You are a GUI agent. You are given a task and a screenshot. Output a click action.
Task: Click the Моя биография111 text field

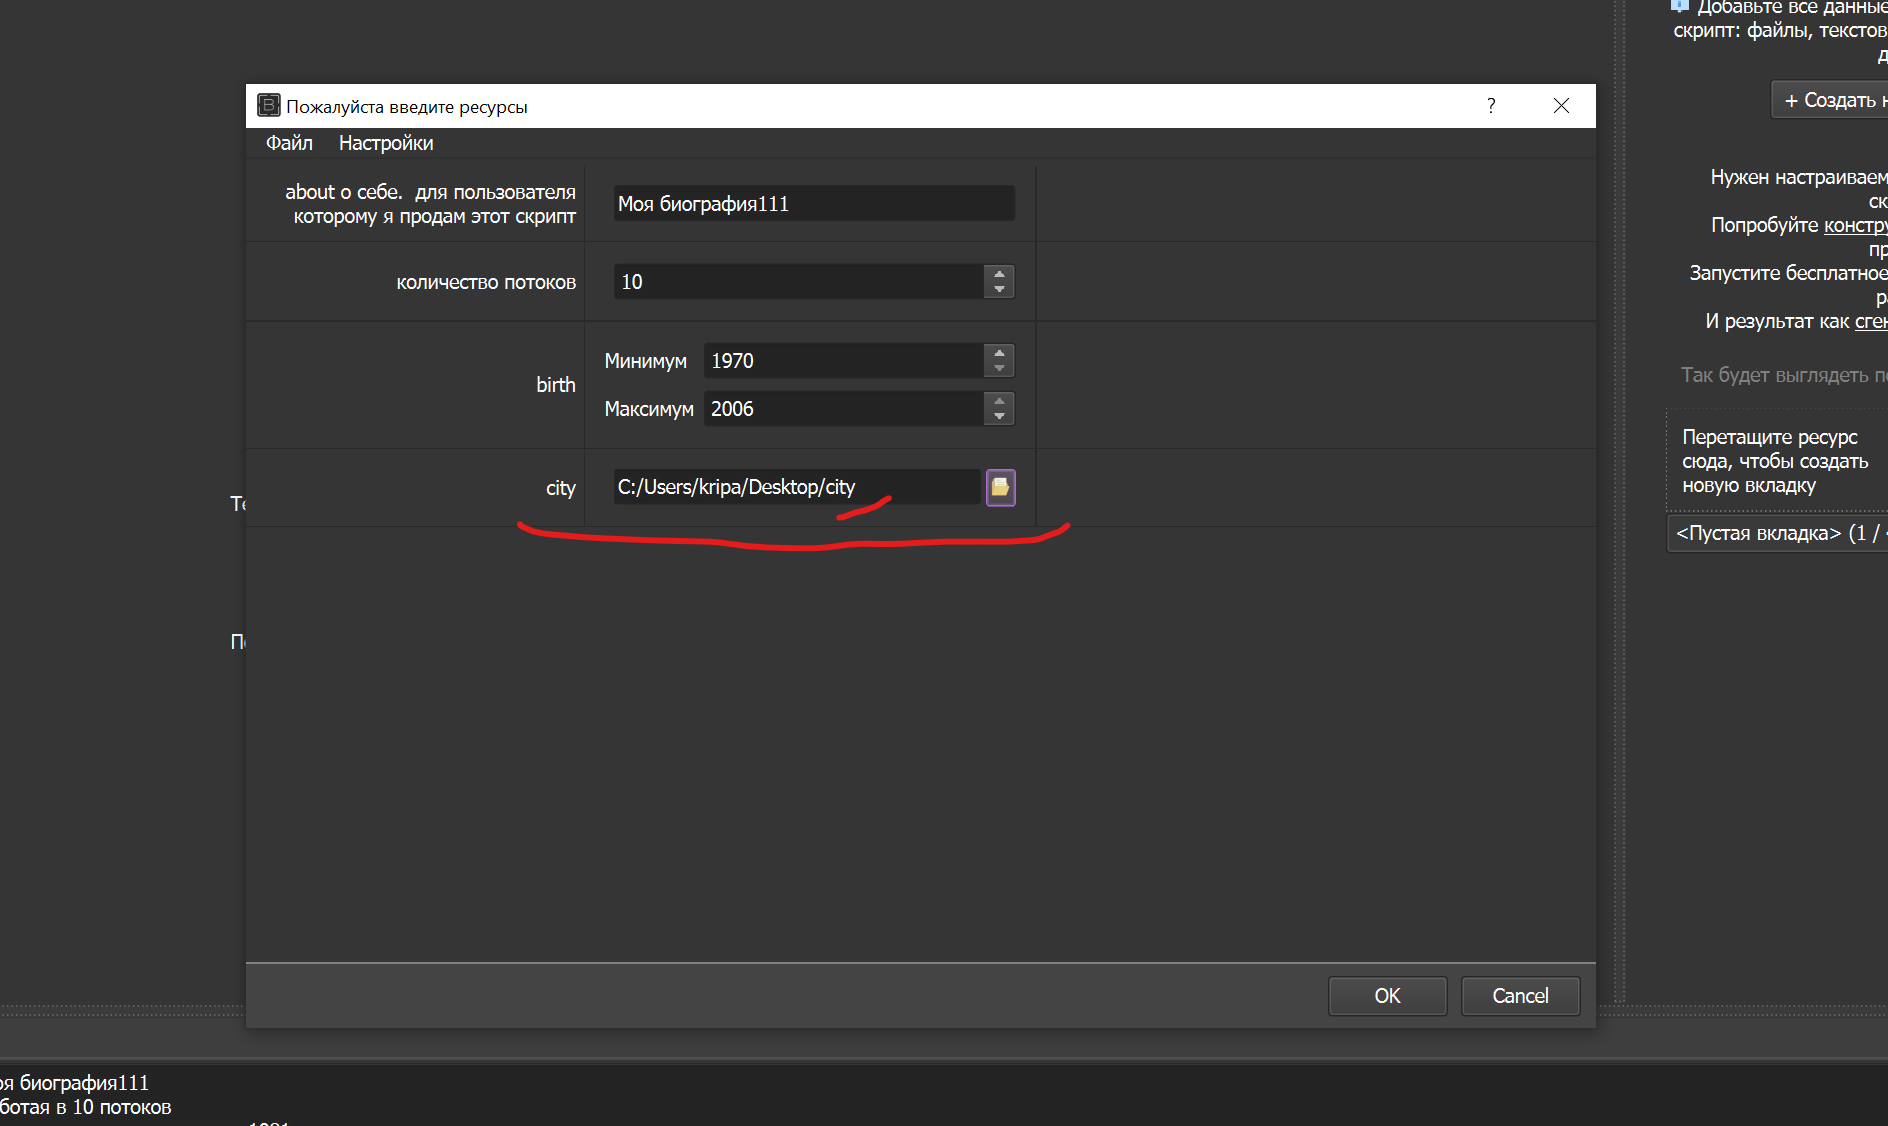[814, 204]
